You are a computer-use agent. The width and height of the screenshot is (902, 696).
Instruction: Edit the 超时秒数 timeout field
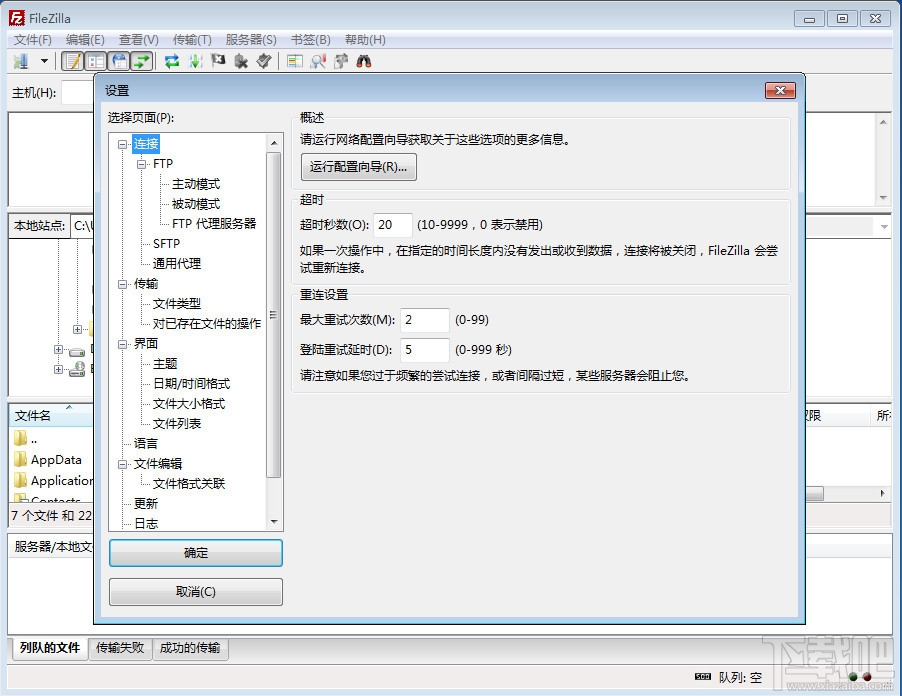tap(394, 224)
